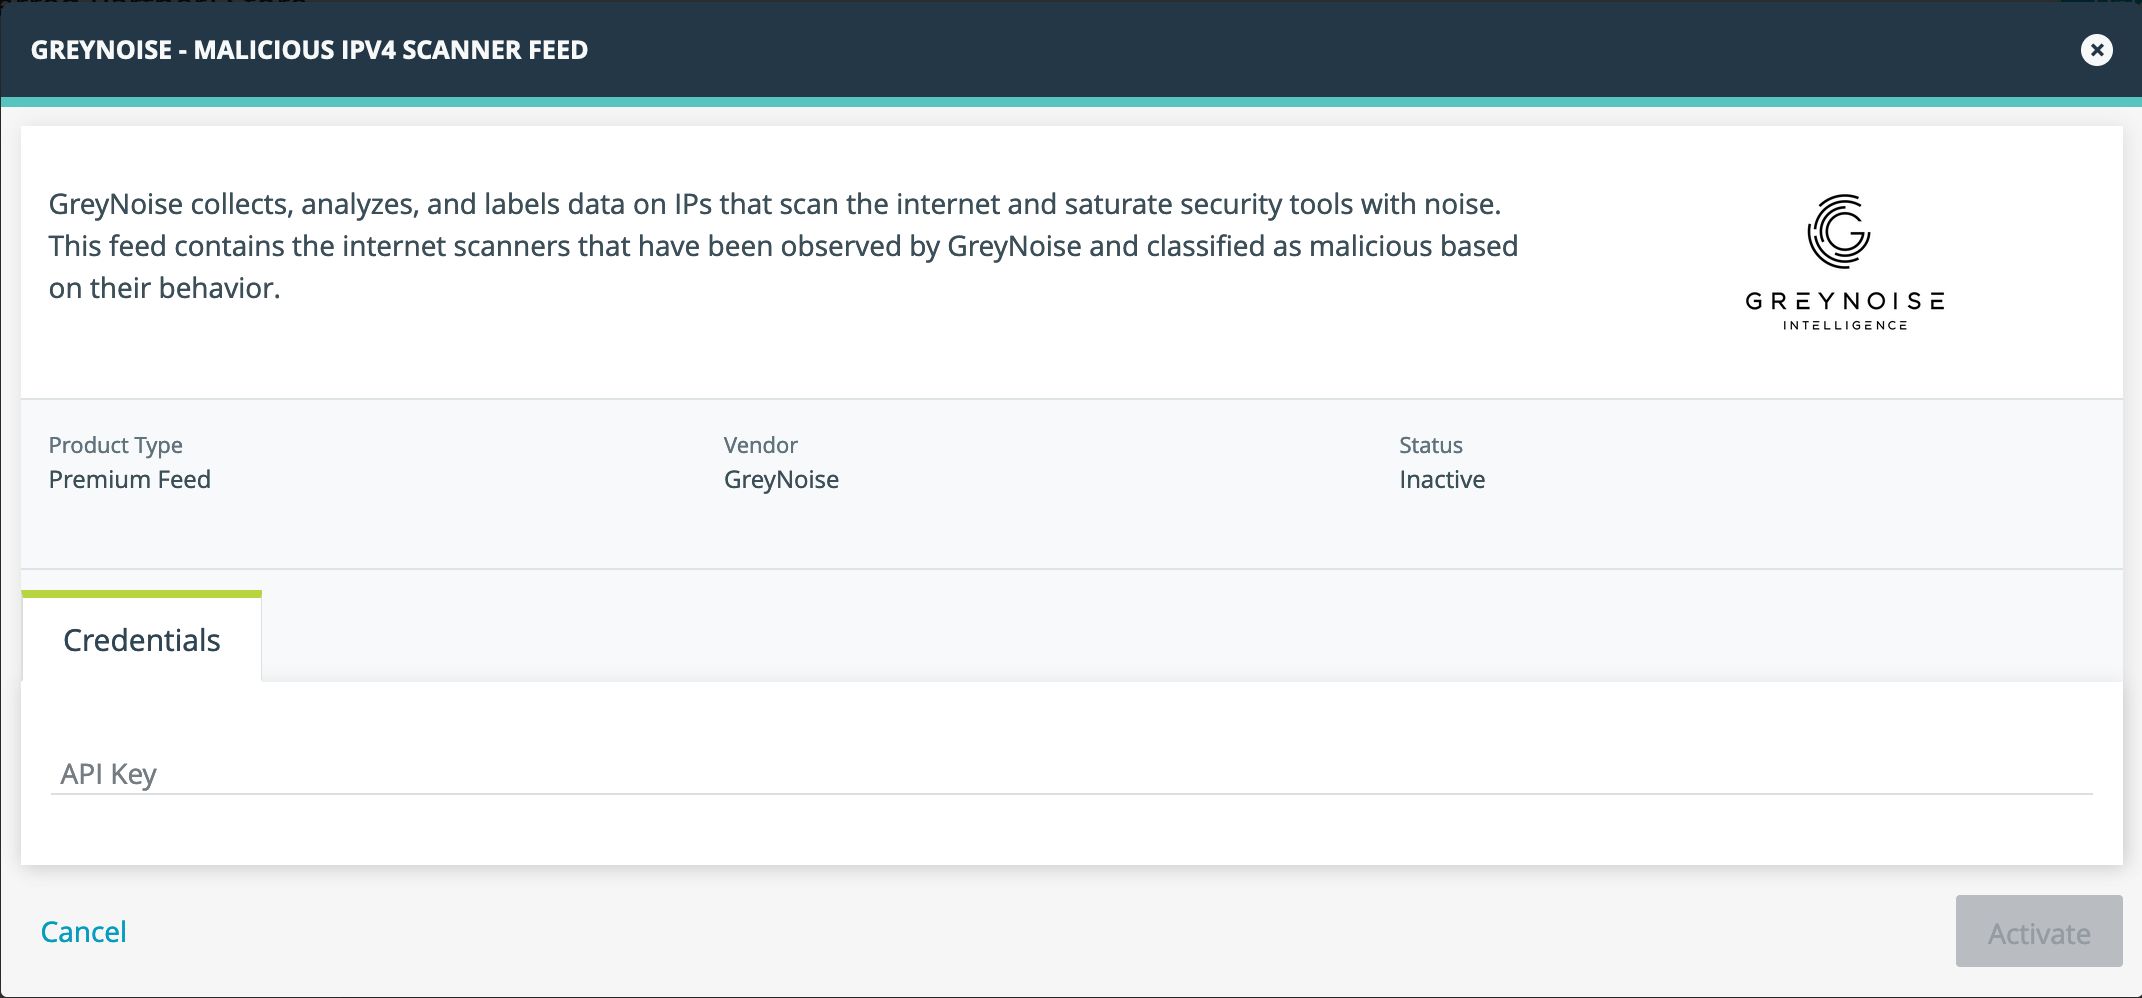Click the 'Status' label
The image size is (2142, 998).
pos(1431,445)
